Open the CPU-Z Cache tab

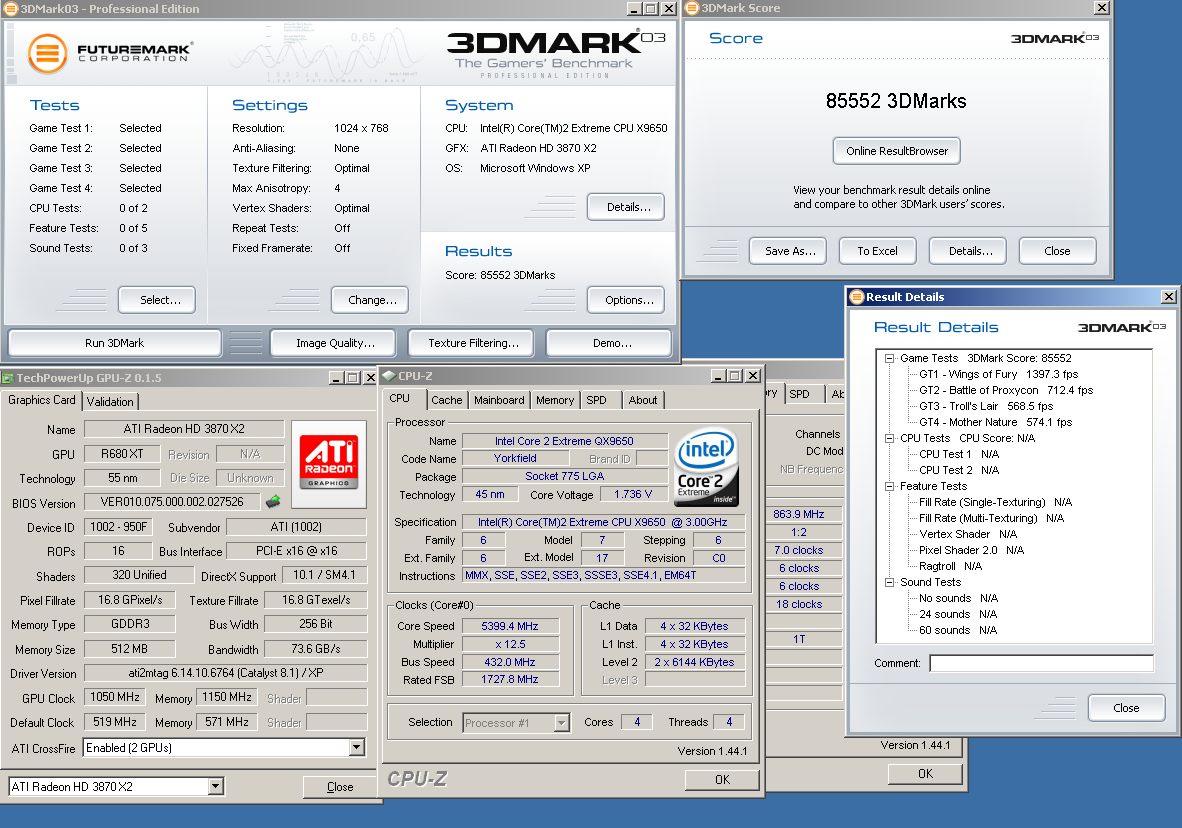[x=447, y=400]
